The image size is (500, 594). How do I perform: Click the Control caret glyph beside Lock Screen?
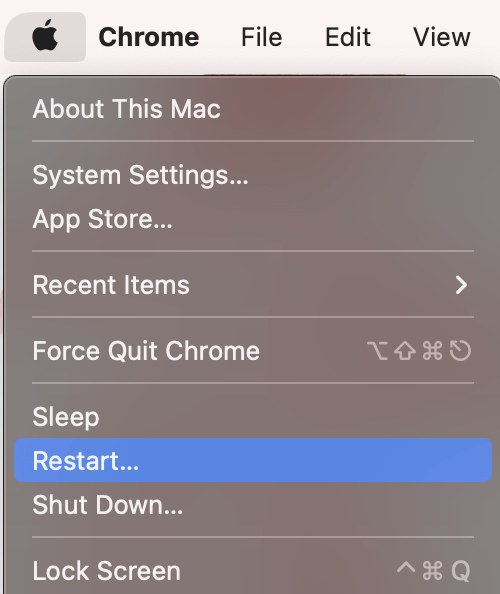[x=406, y=567]
